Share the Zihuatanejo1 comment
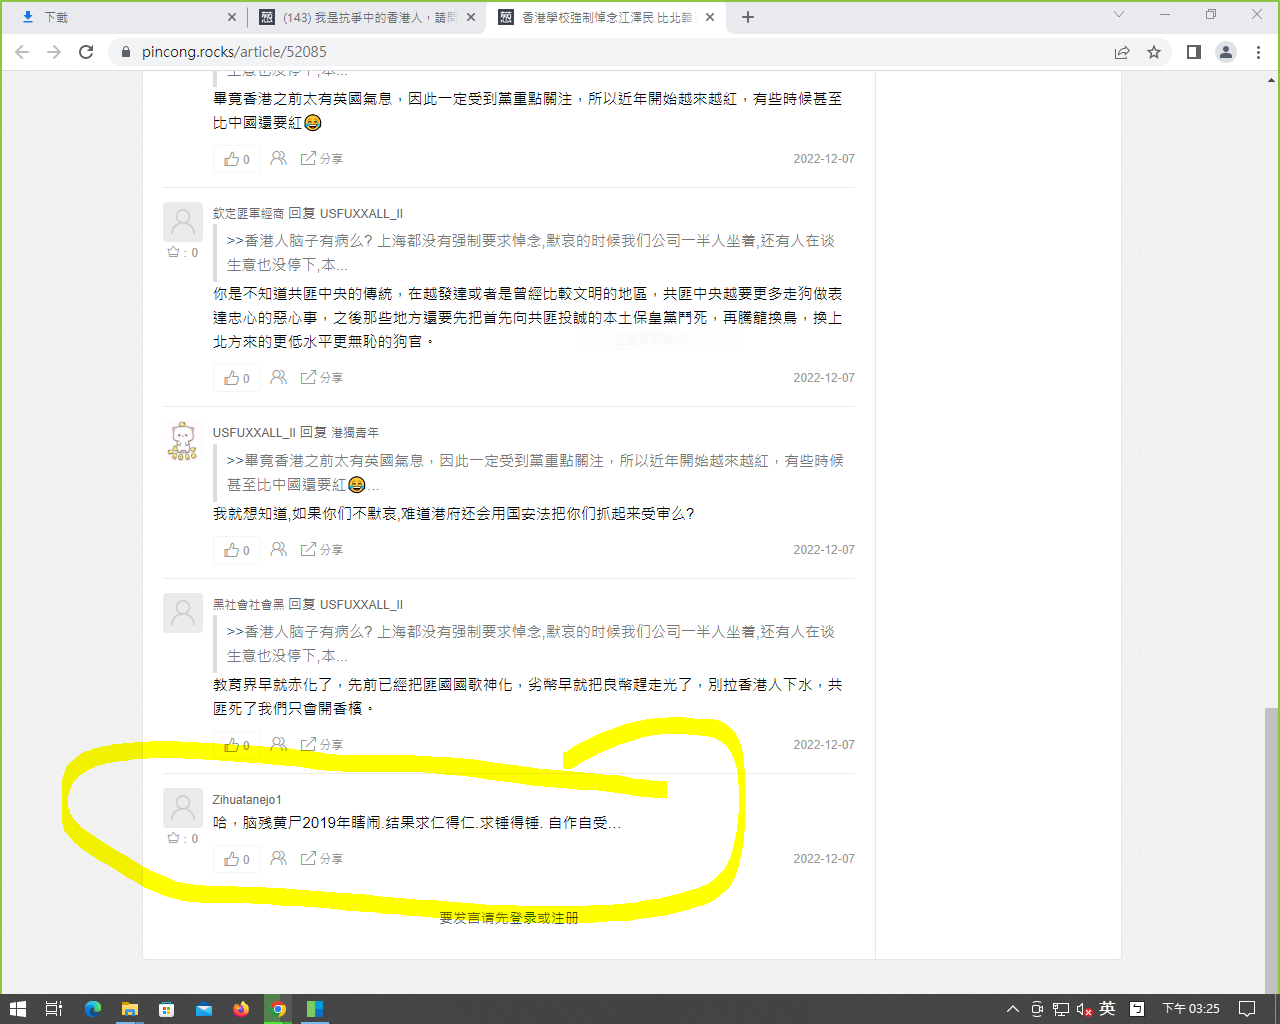This screenshot has height=1024, width=1280. pos(322,859)
